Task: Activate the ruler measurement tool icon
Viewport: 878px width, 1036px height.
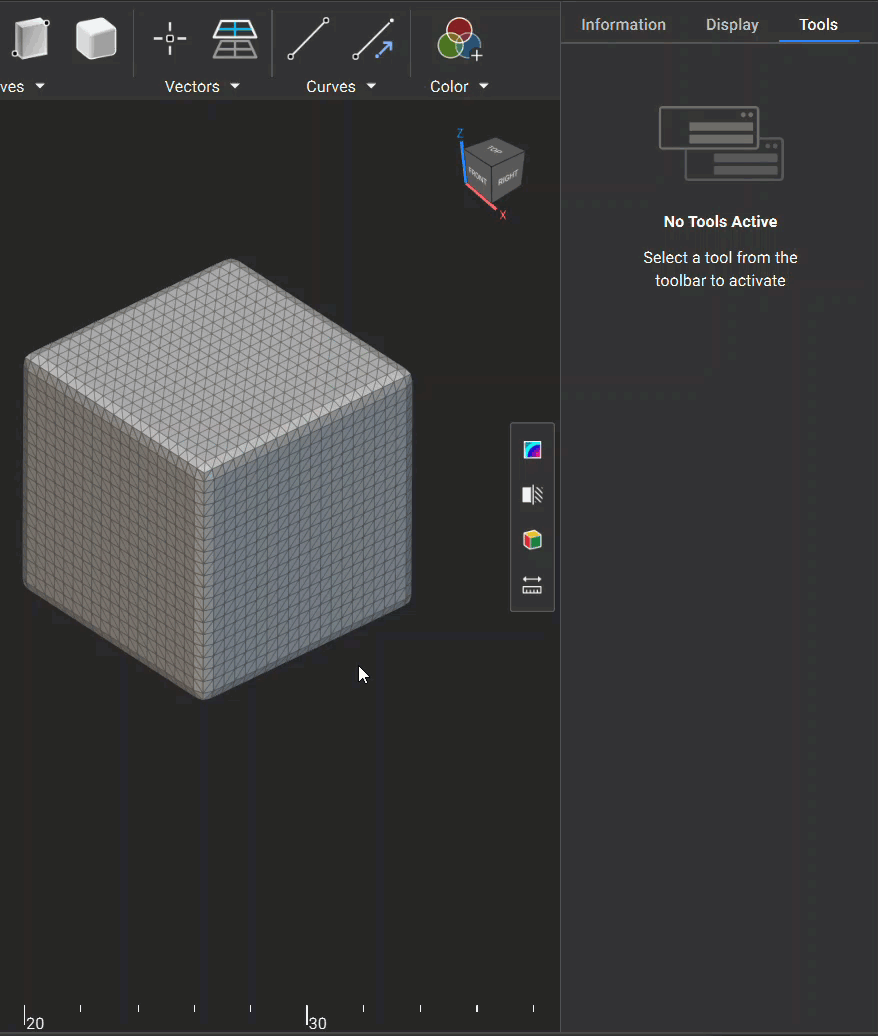Action: (x=532, y=585)
